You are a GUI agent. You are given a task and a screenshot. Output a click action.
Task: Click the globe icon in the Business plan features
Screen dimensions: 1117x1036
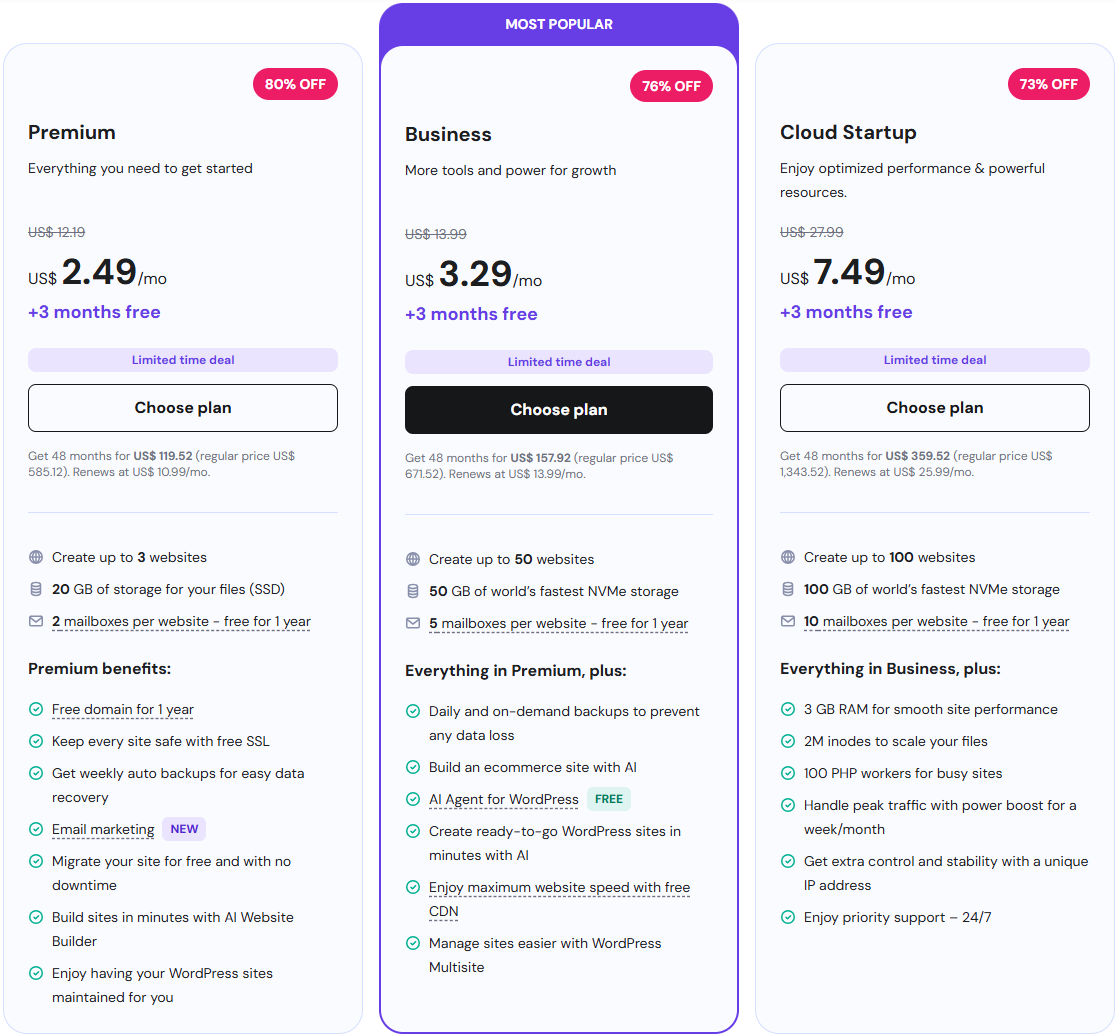(x=413, y=560)
